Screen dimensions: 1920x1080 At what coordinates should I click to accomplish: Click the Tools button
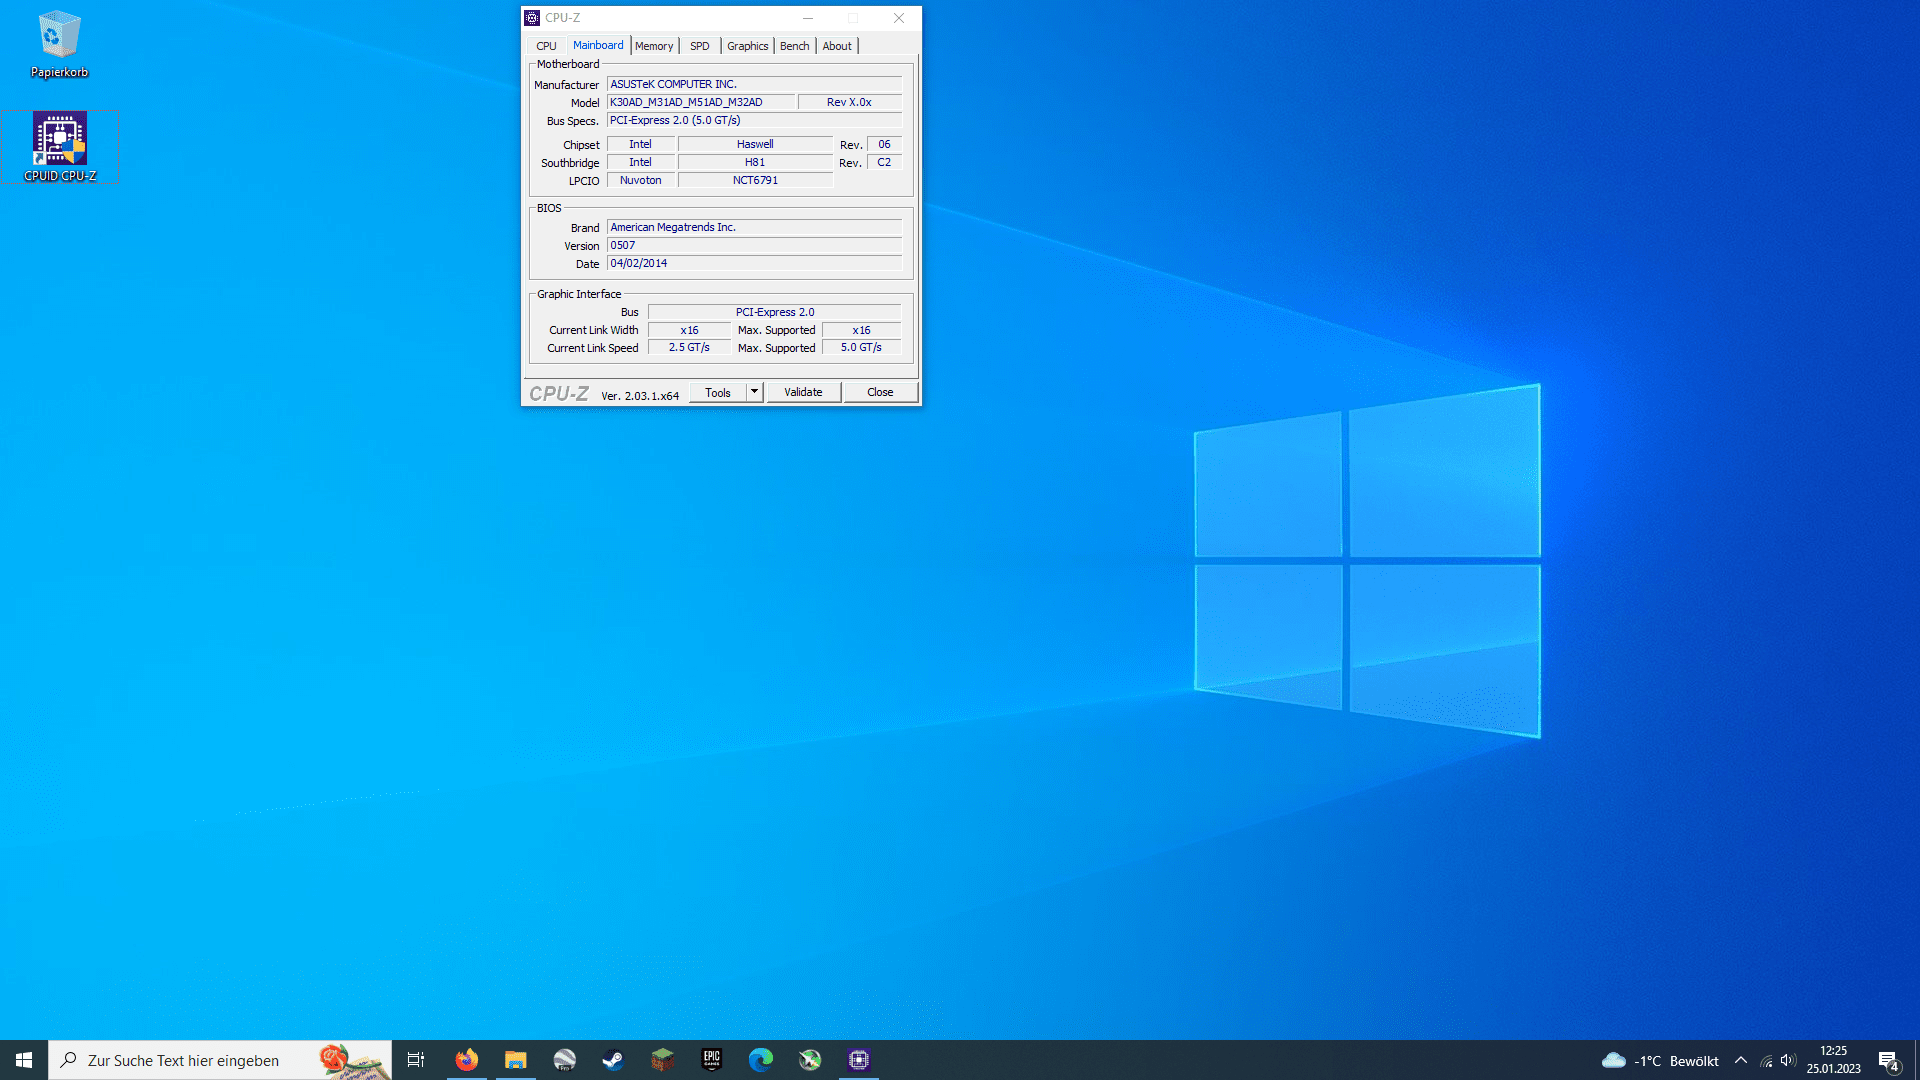pos(718,393)
